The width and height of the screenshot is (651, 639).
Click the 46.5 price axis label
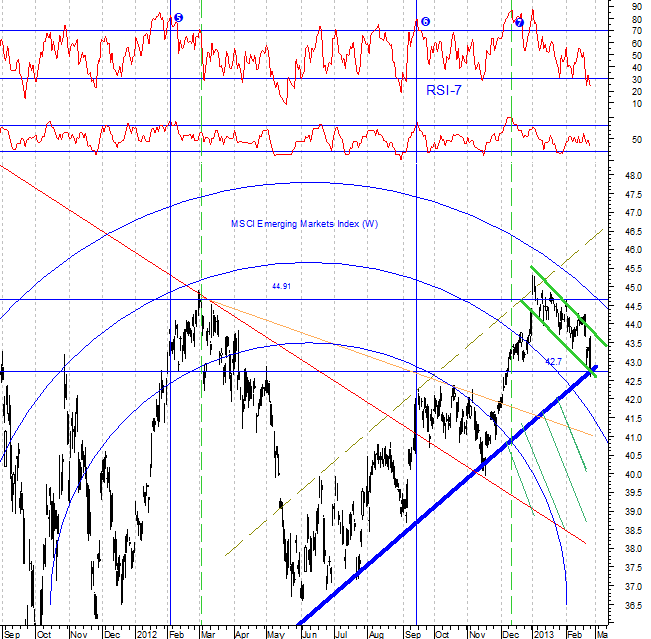coord(633,232)
